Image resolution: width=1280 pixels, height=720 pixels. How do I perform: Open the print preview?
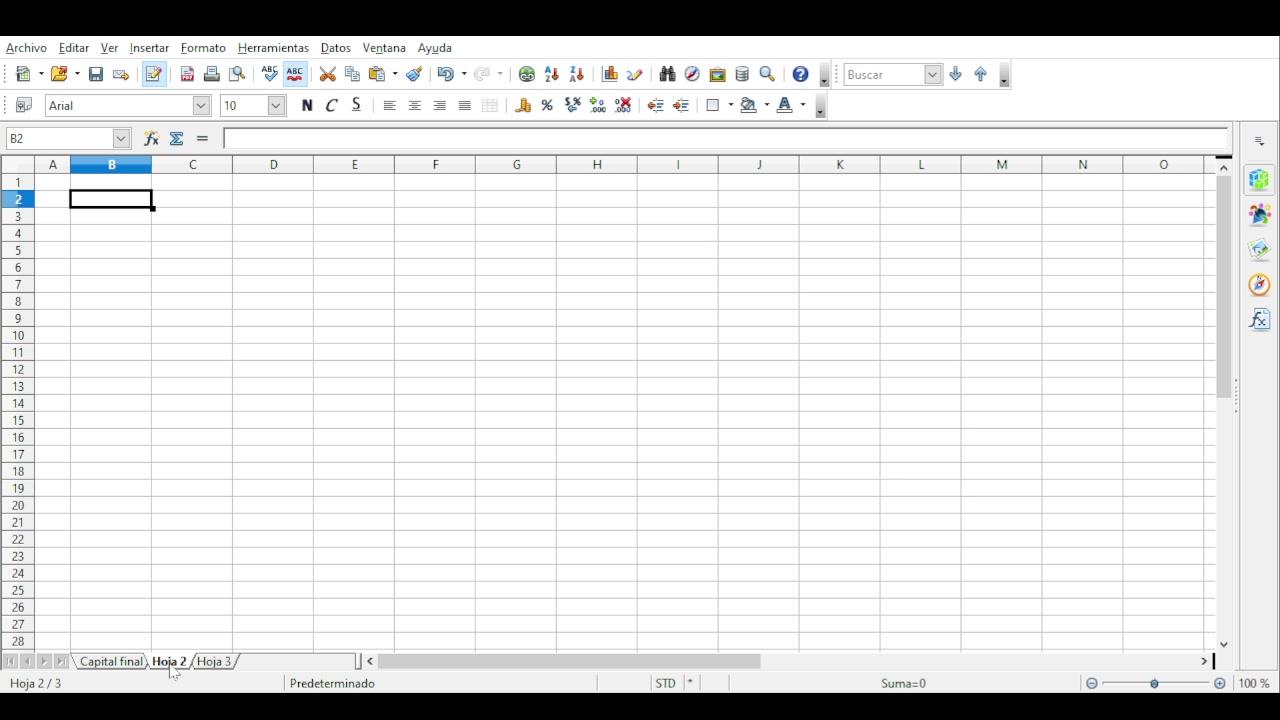(x=237, y=74)
